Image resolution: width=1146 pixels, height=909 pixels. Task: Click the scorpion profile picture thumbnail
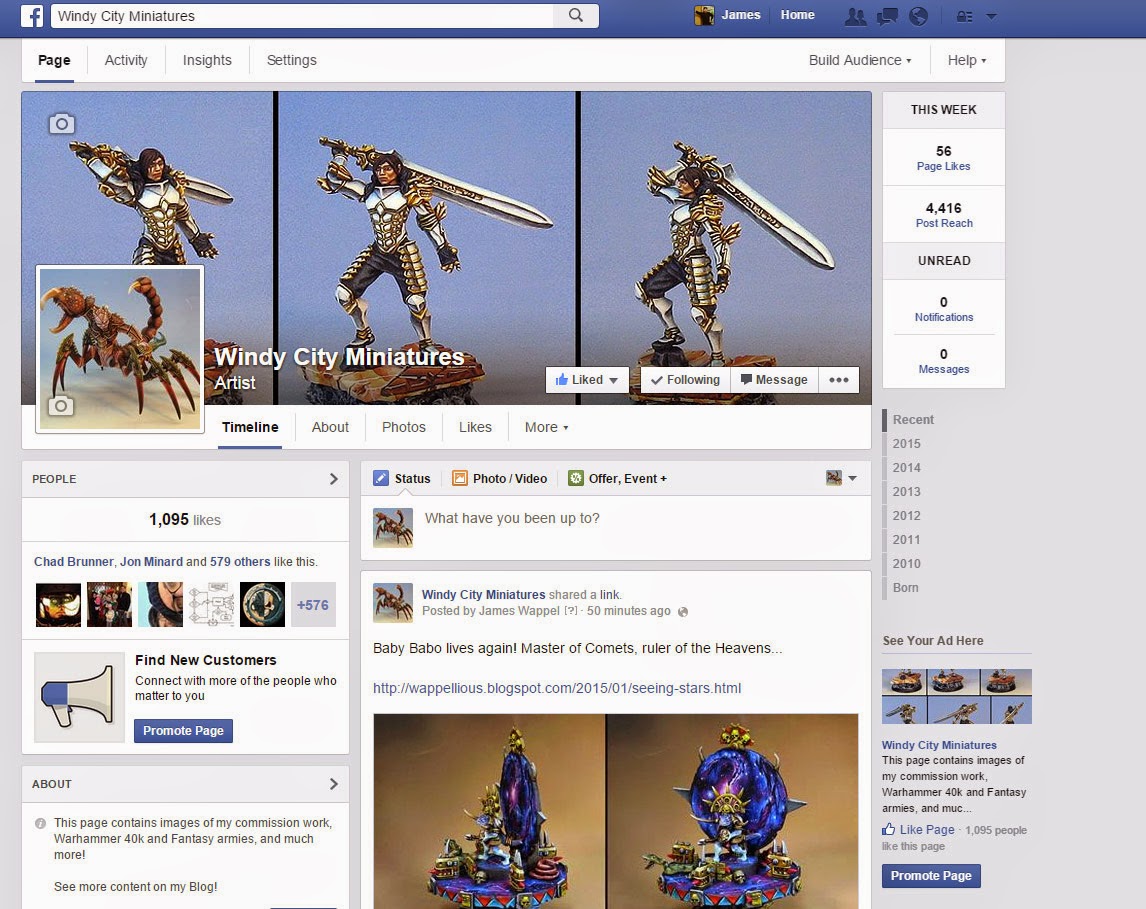click(119, 349)
